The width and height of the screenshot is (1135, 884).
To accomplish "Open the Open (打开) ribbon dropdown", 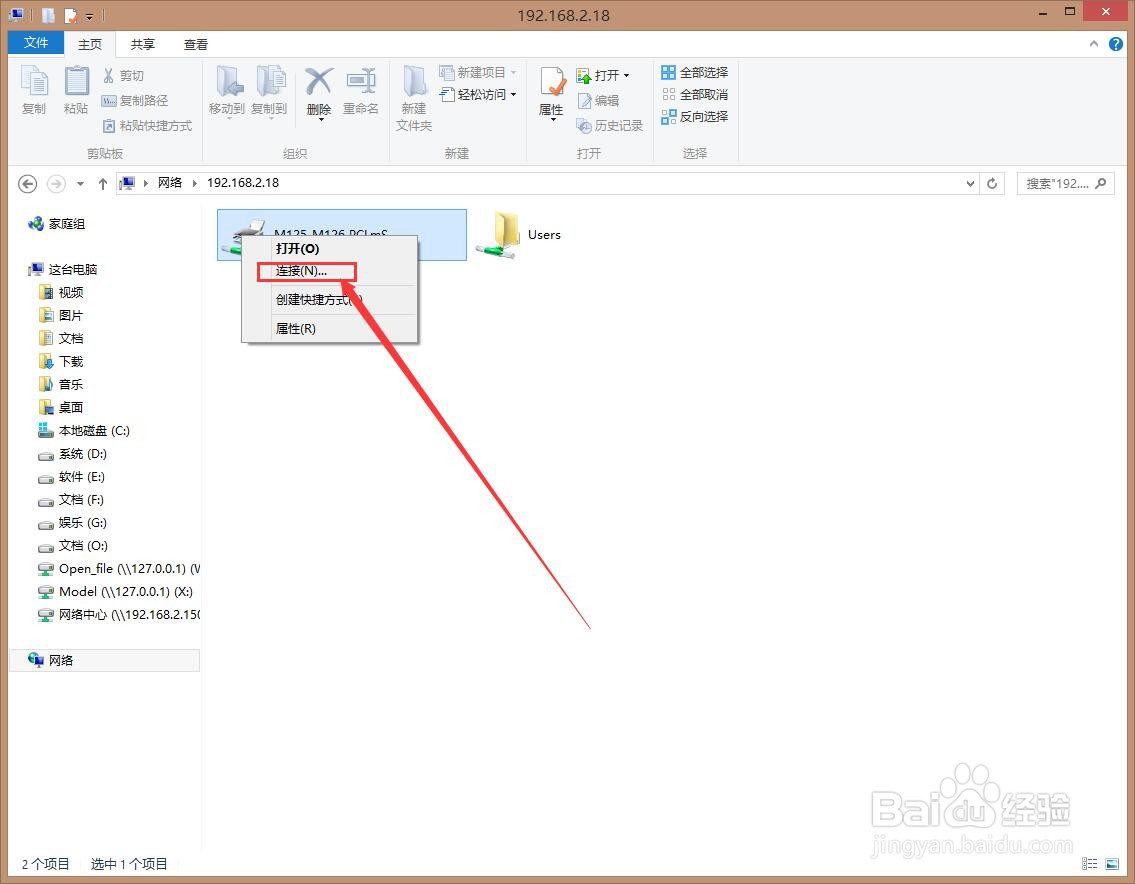I will pos(603,75).
